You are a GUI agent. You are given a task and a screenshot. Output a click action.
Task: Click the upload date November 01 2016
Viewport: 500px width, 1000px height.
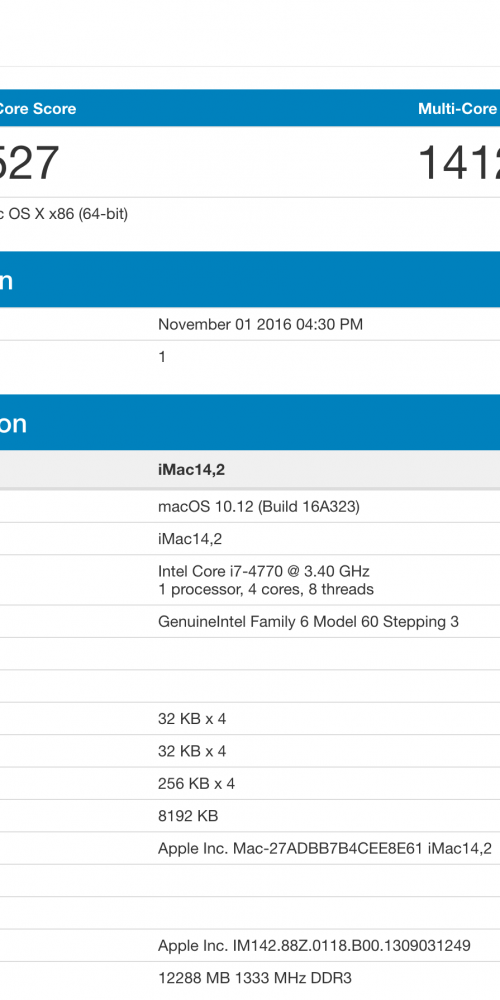(260, 324)
